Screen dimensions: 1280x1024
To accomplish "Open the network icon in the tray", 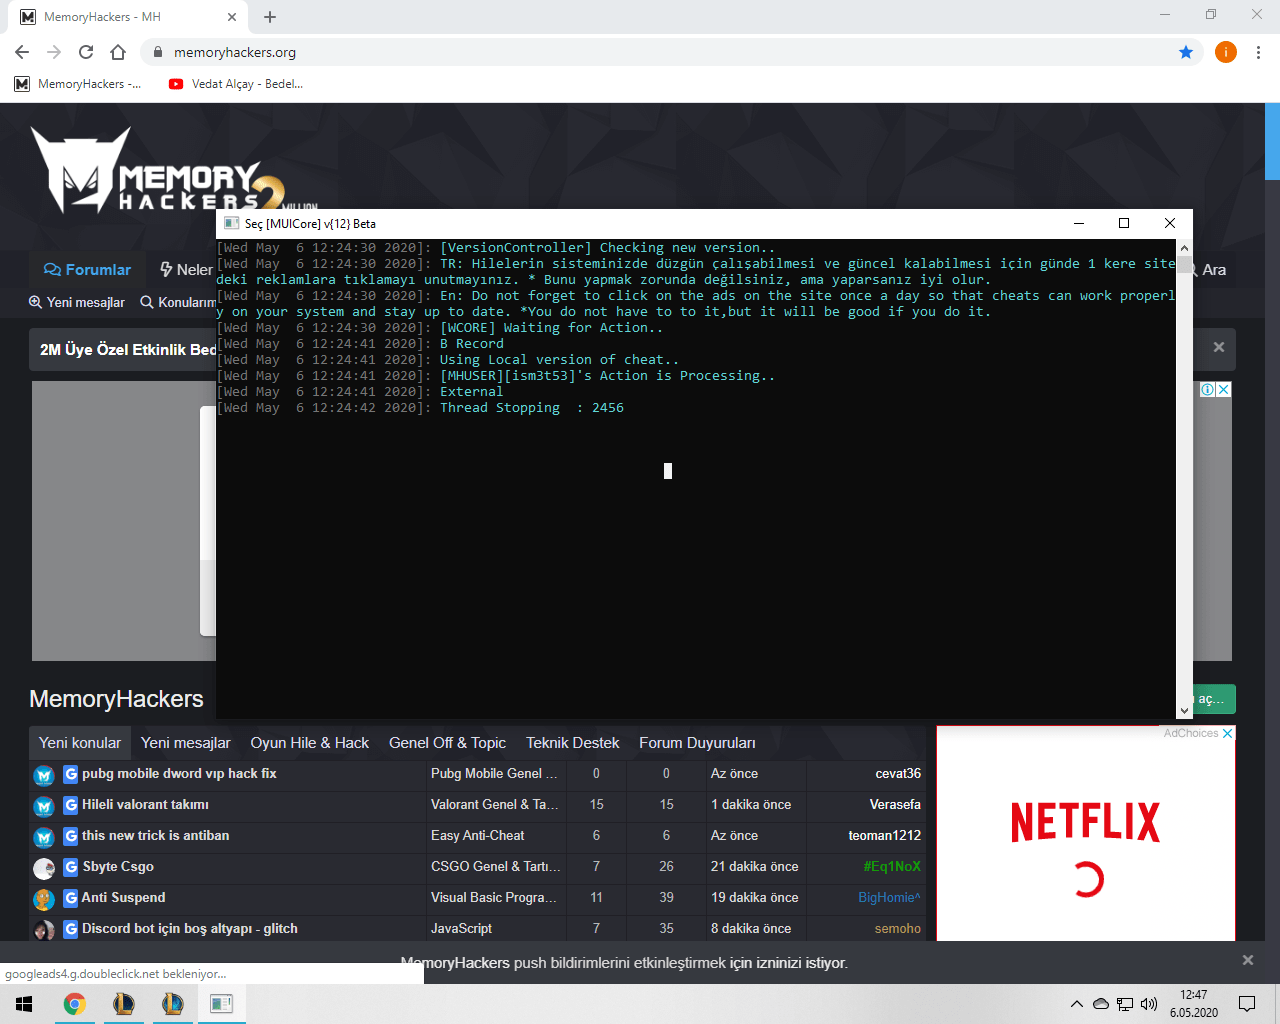I will click(1125, 1004).
